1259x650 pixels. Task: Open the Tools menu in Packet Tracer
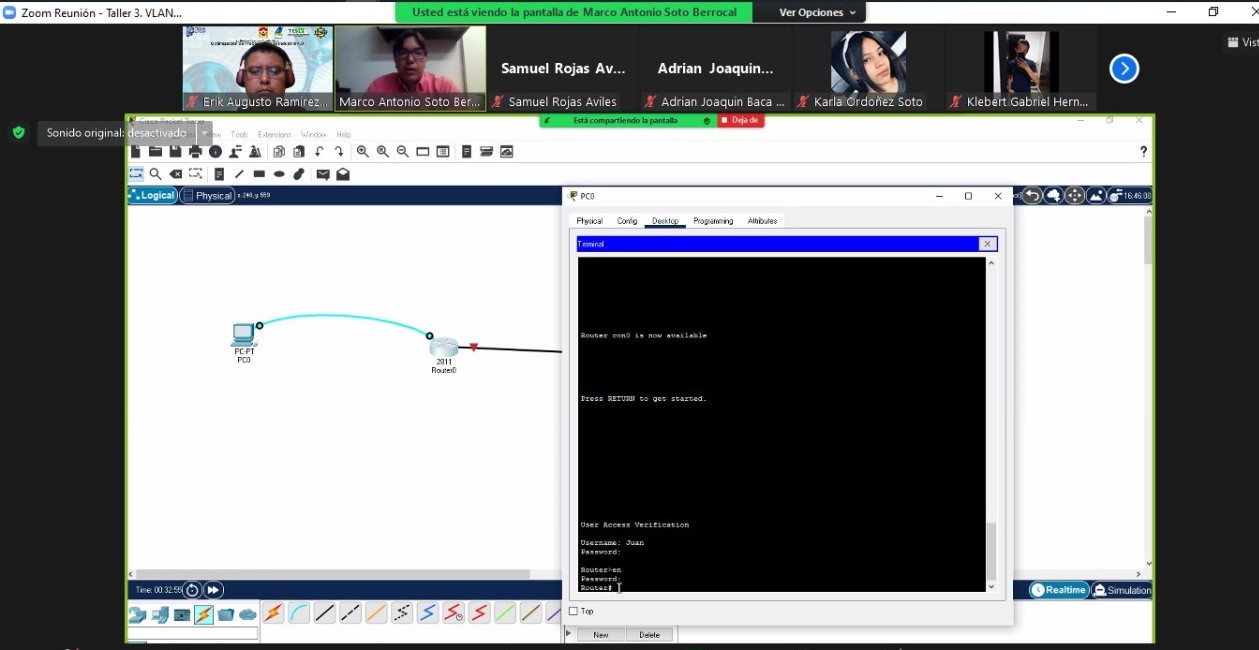tap(239, 134)
